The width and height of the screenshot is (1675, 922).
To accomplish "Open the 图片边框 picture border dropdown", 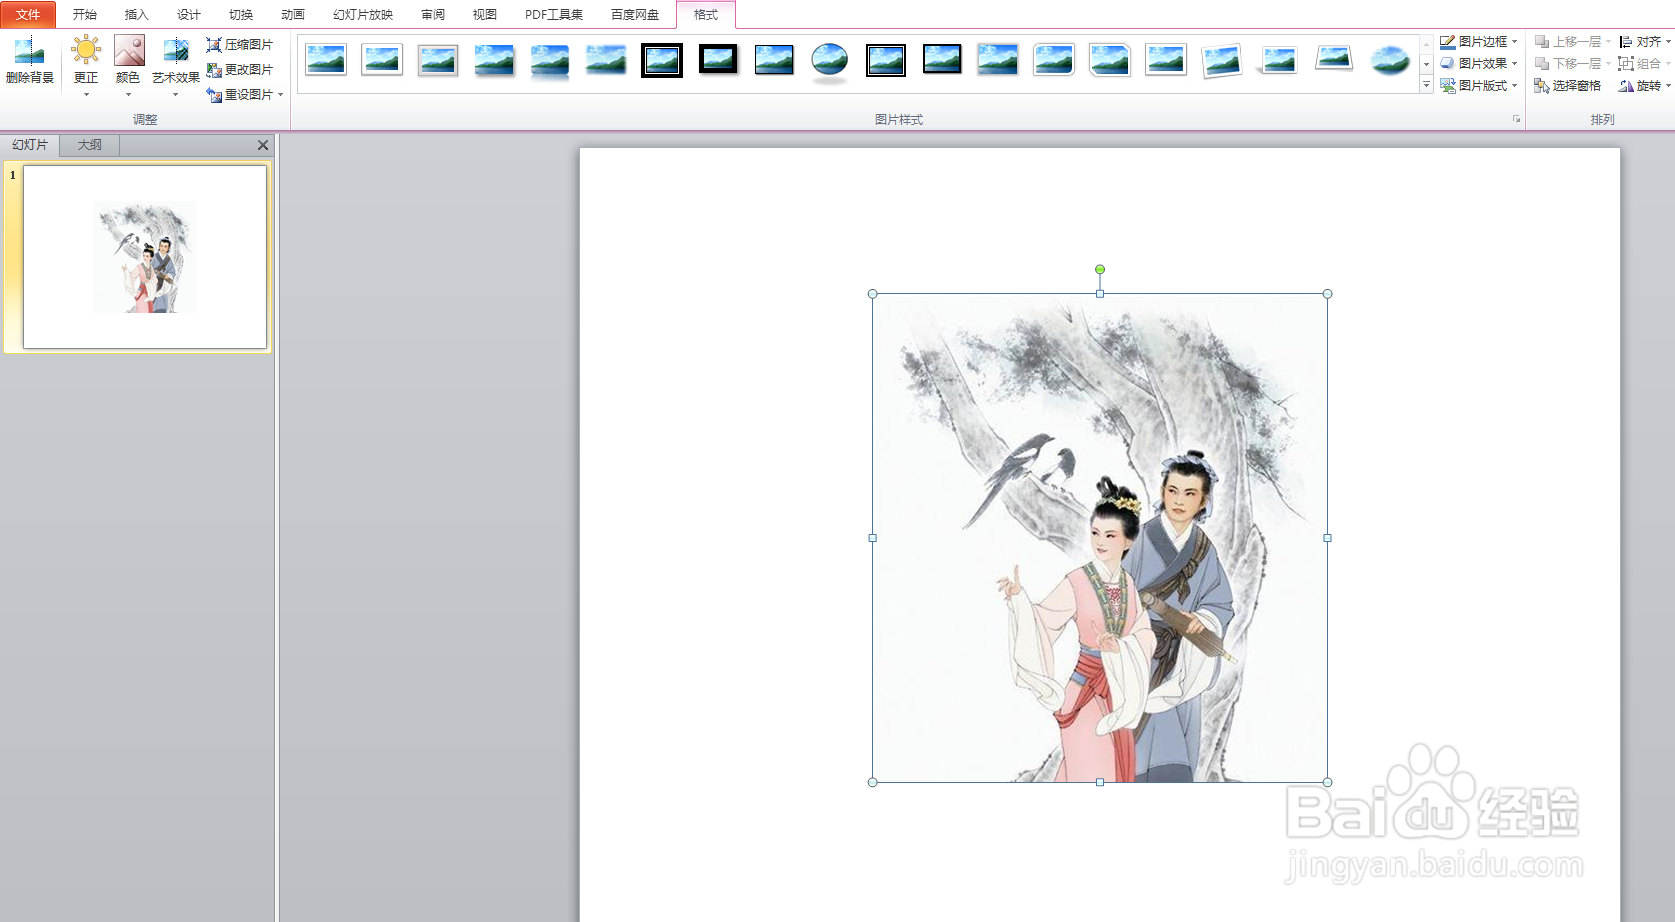I will [x=1478, y=41].
